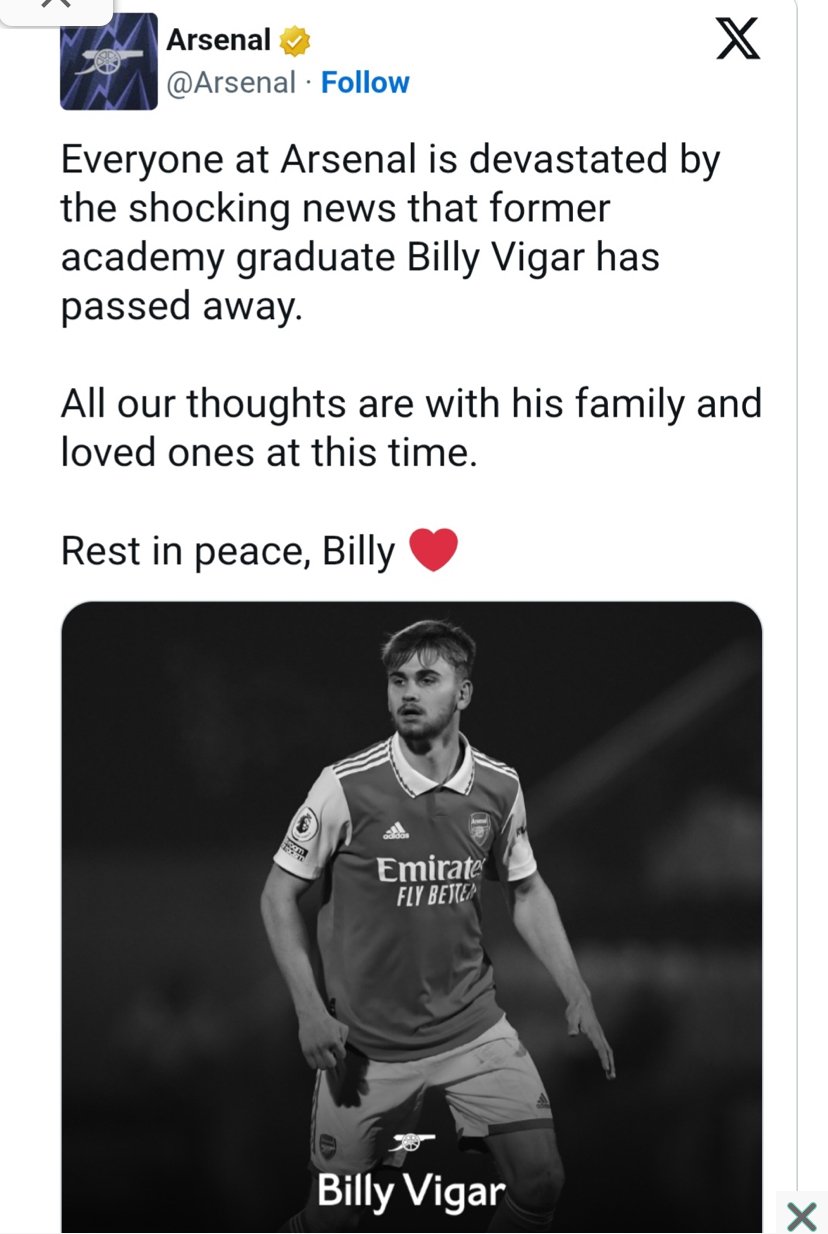
Task: Click the gold verified badge
Action: (295, 41)
